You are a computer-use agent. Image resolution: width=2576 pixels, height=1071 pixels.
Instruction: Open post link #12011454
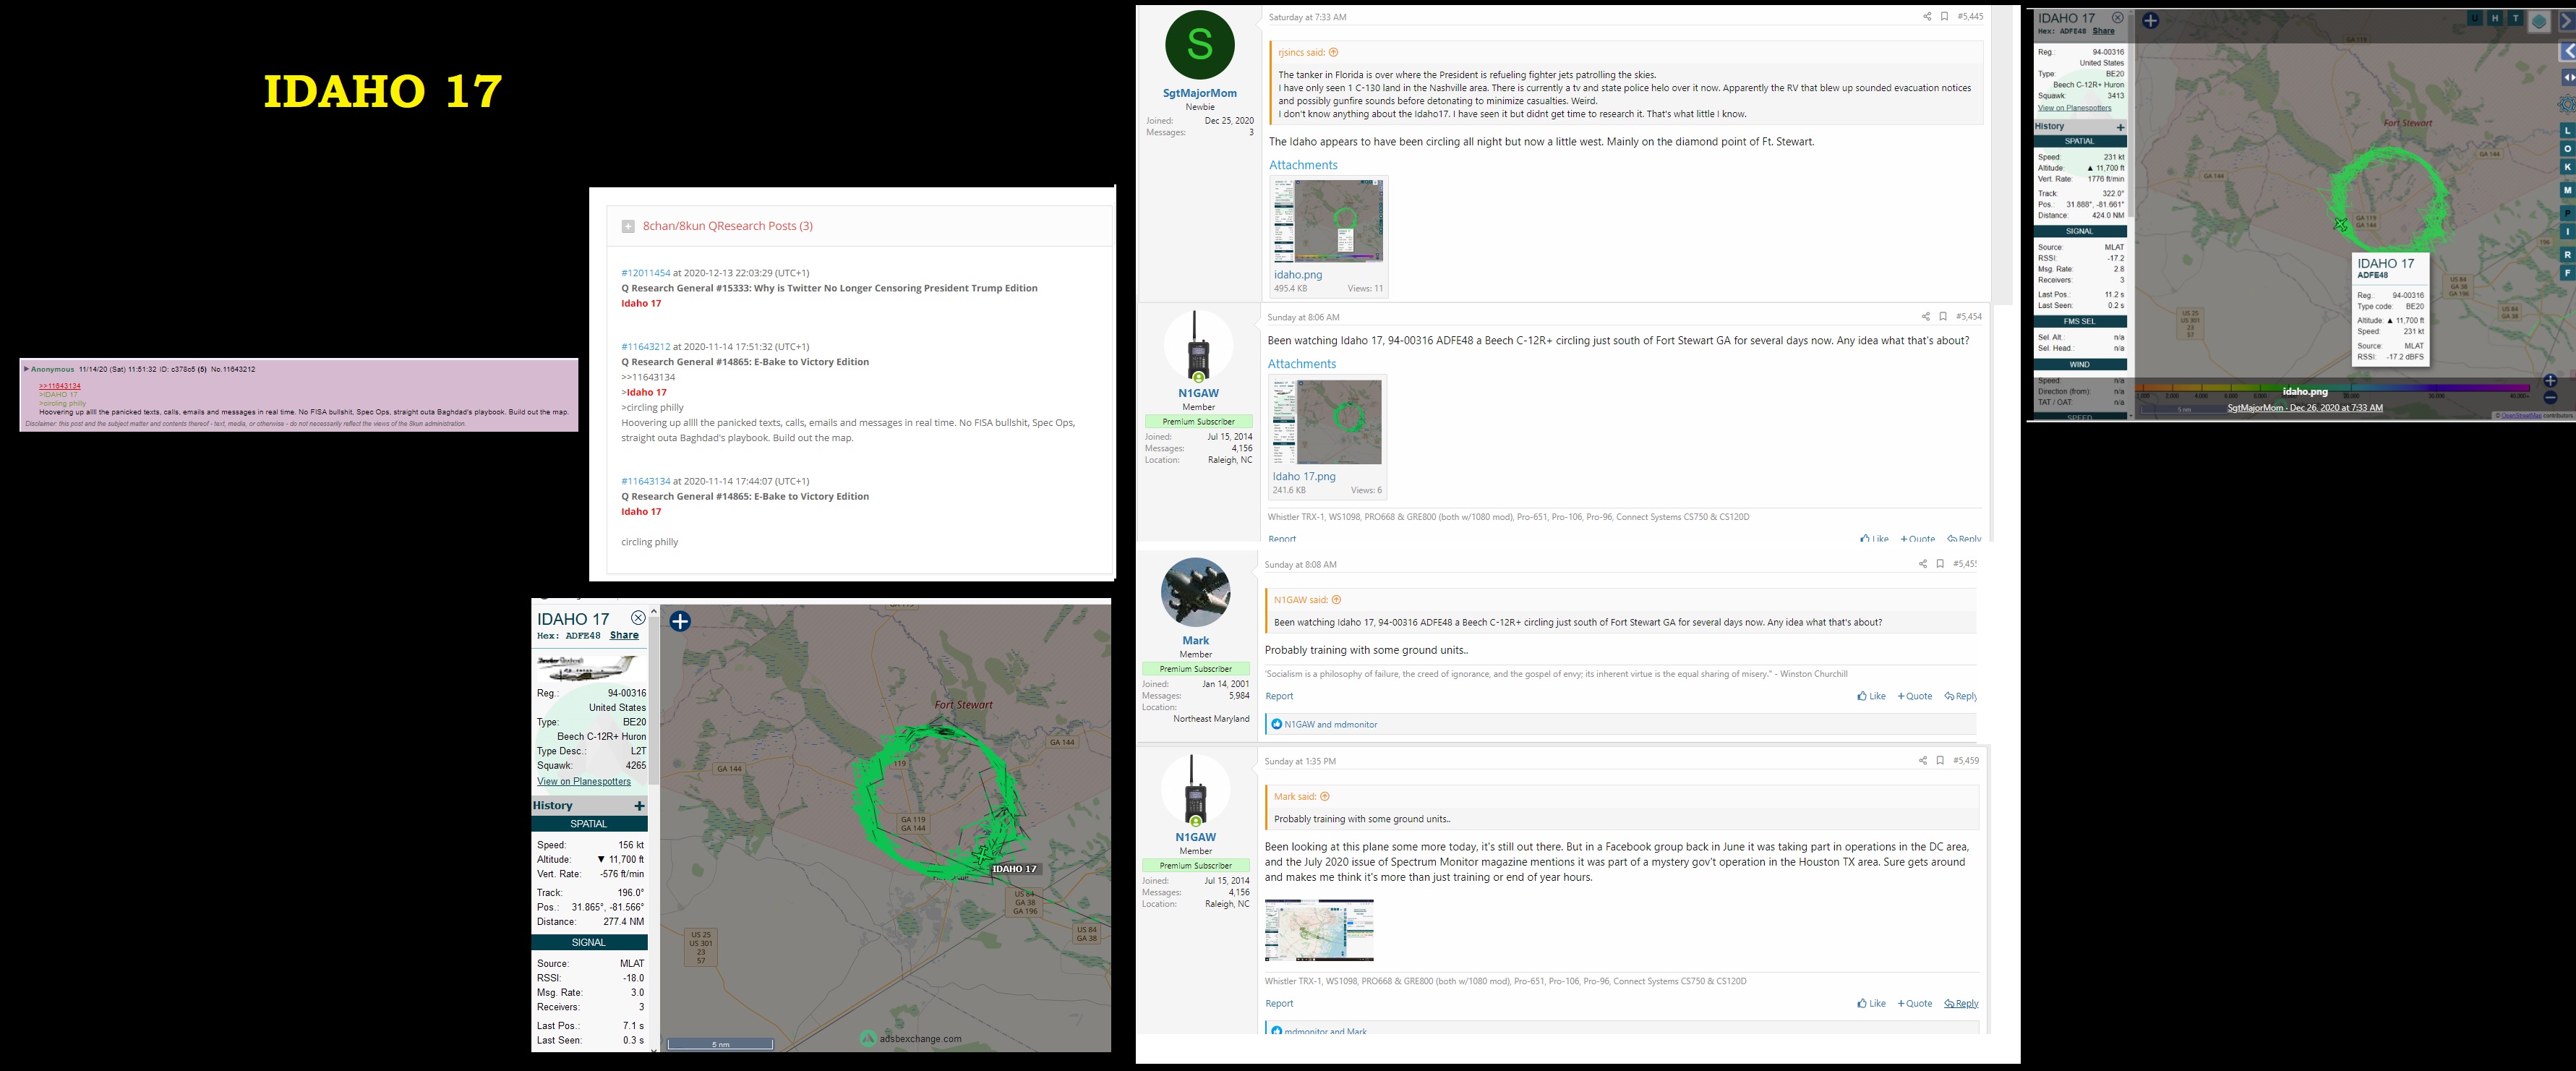click(646, 273)
